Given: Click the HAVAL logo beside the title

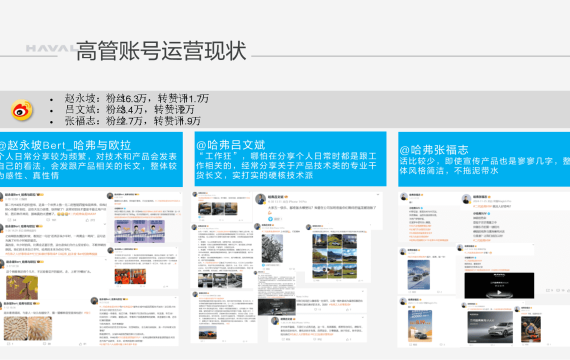Looking at the screenshot, I should [x=51, y=48].
